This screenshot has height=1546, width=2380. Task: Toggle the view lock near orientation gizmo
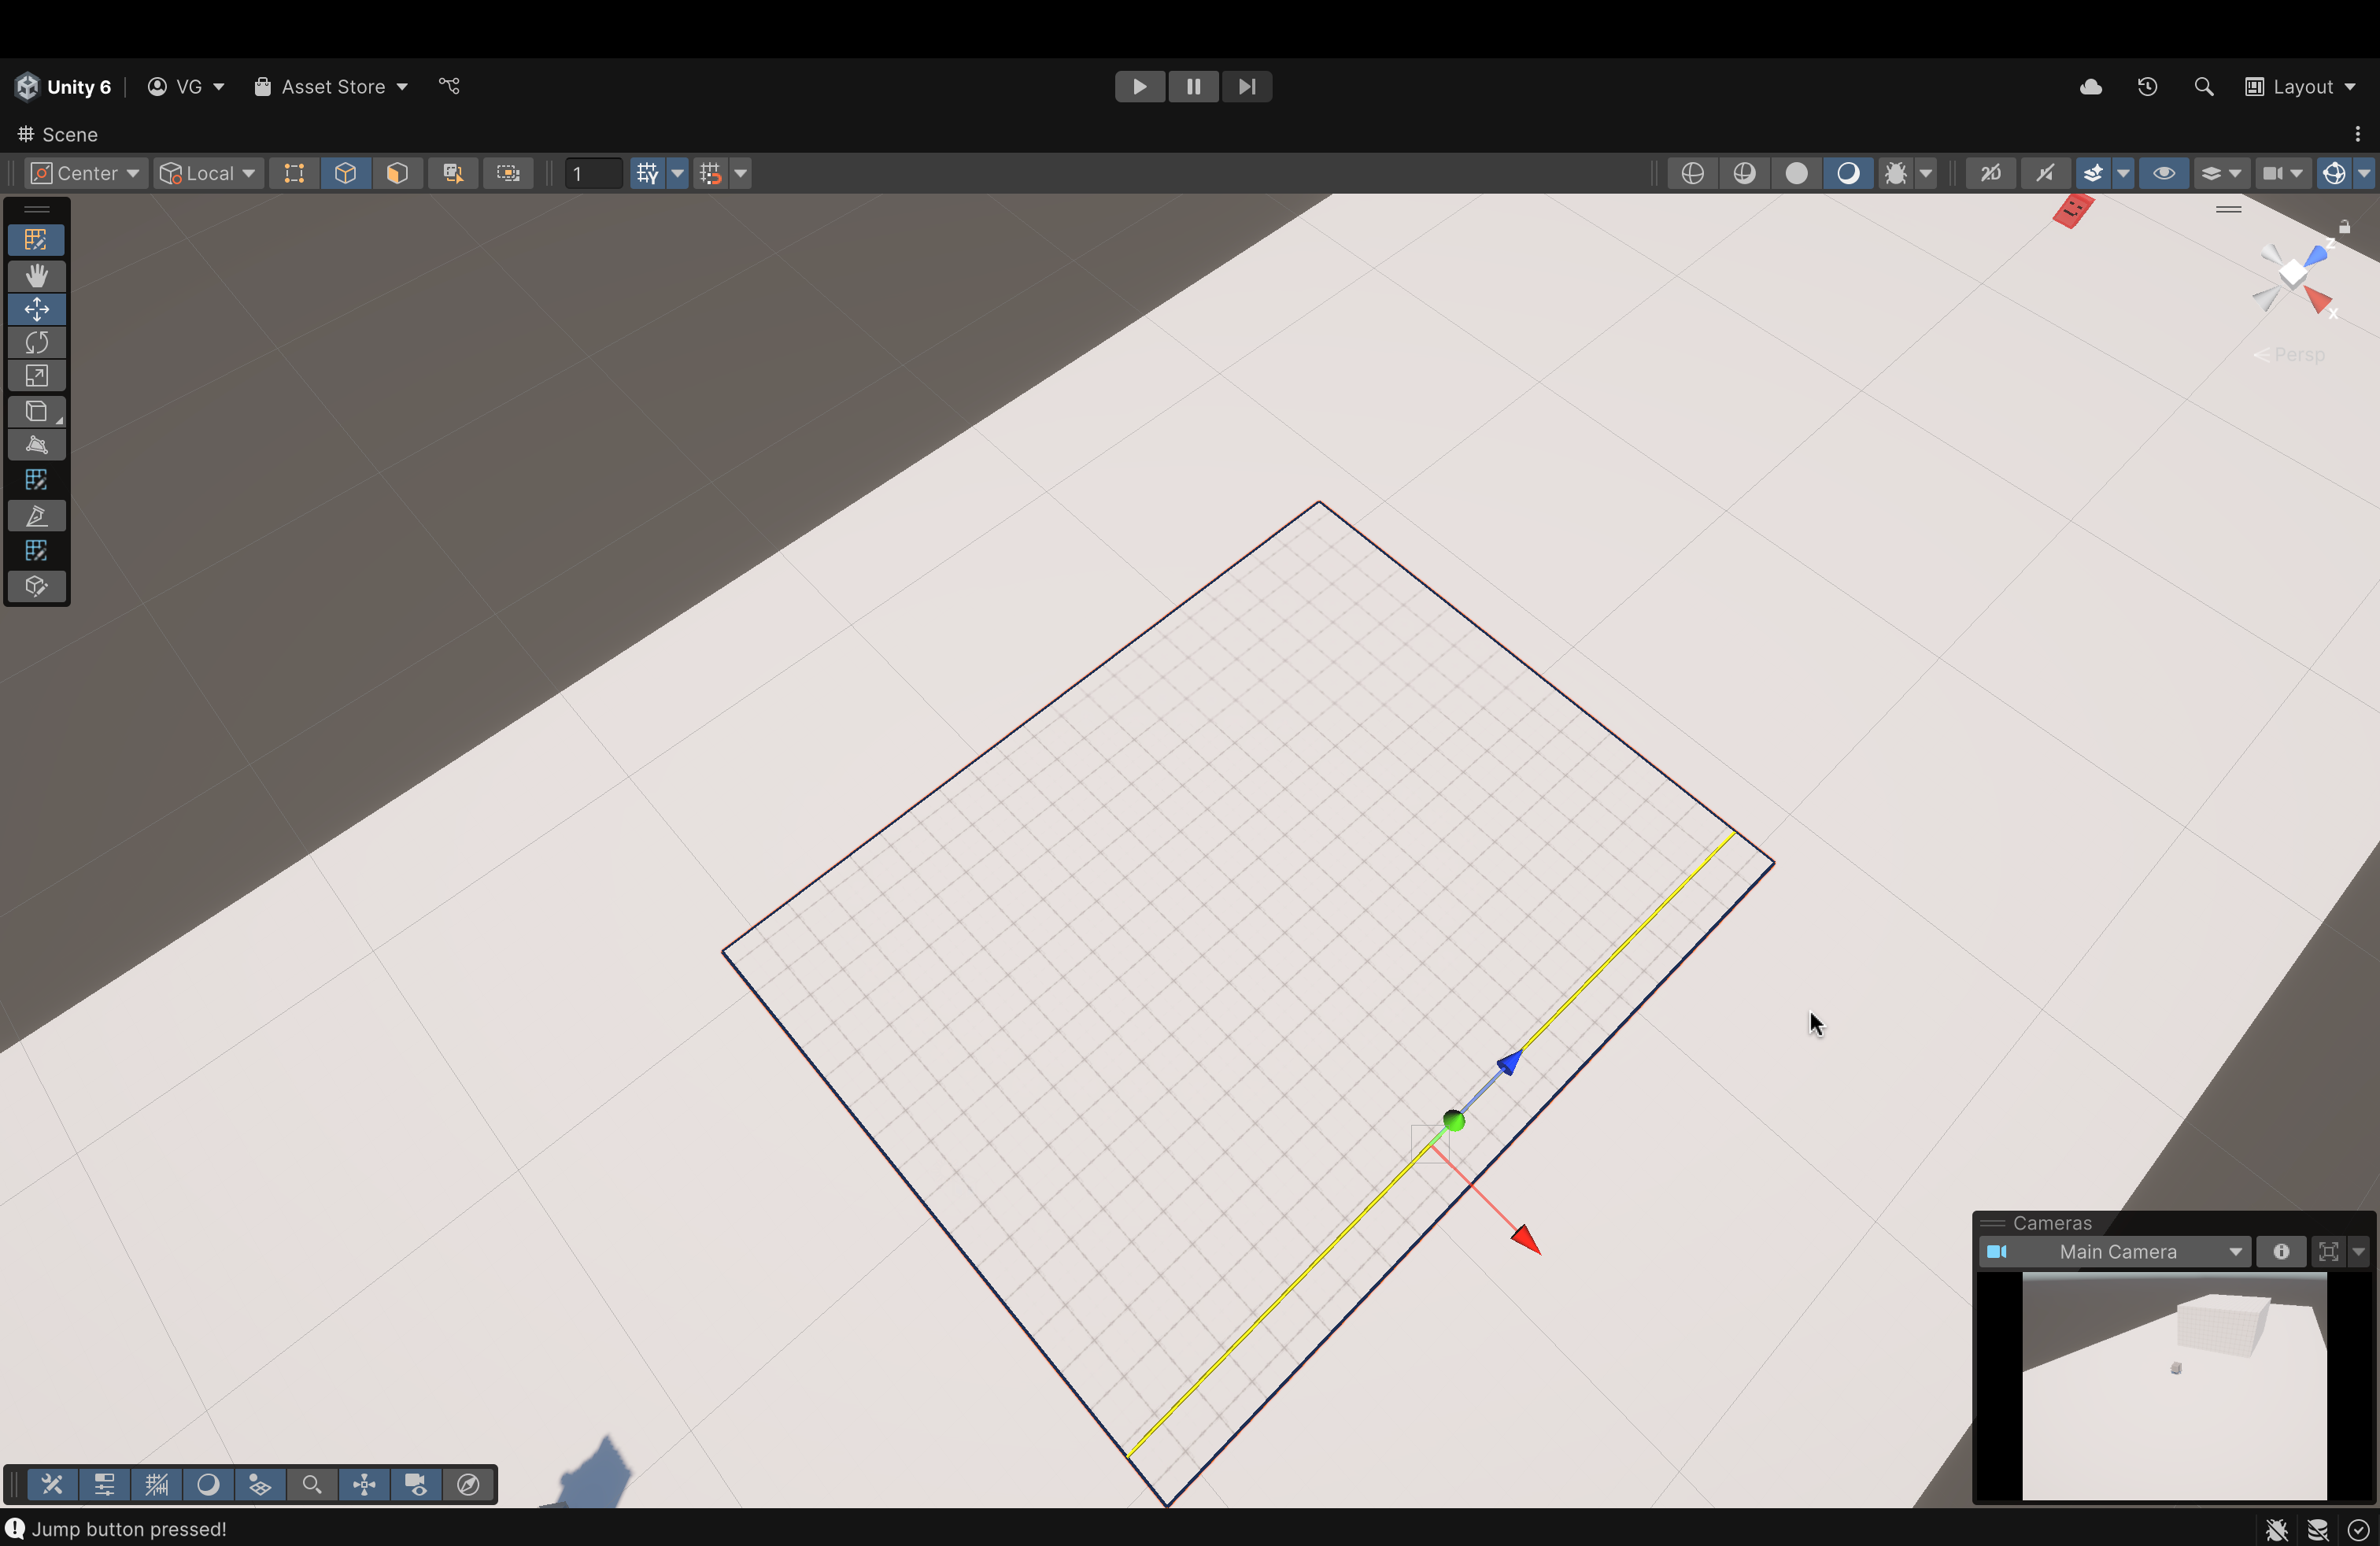pyautogui.click(x=2344, y=227)
